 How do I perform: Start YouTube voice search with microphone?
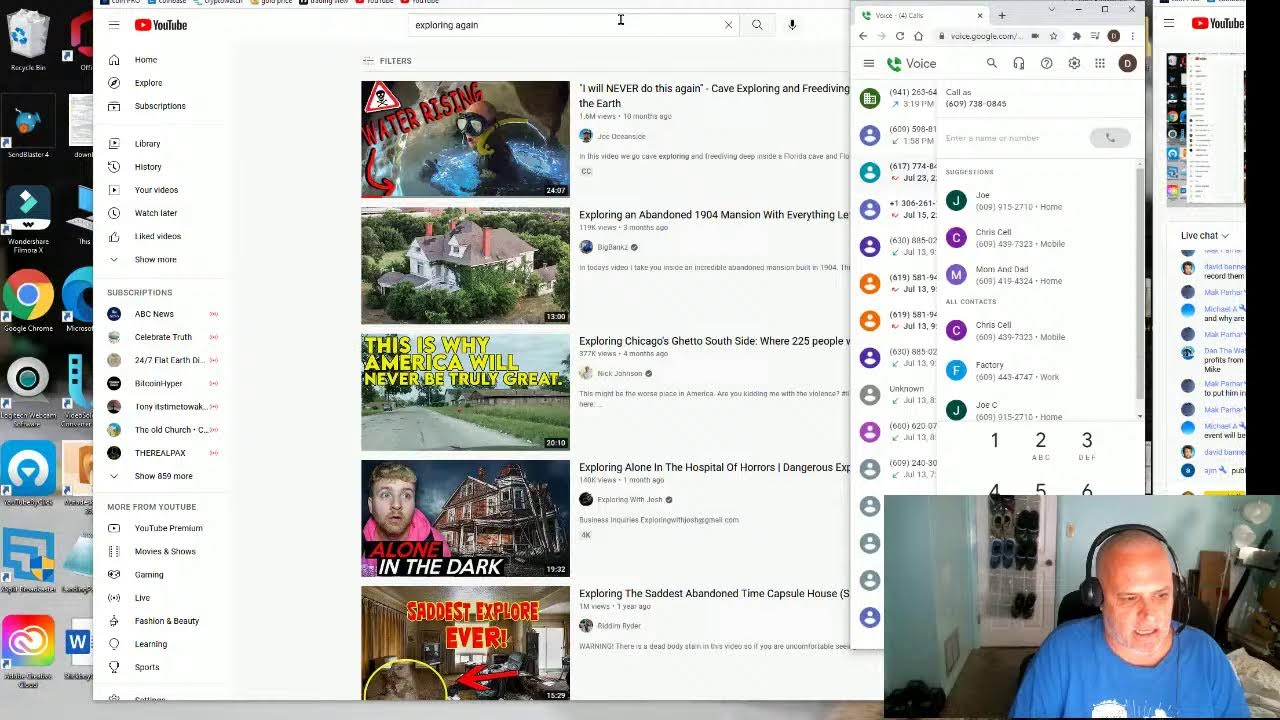(x=792, y=25)
